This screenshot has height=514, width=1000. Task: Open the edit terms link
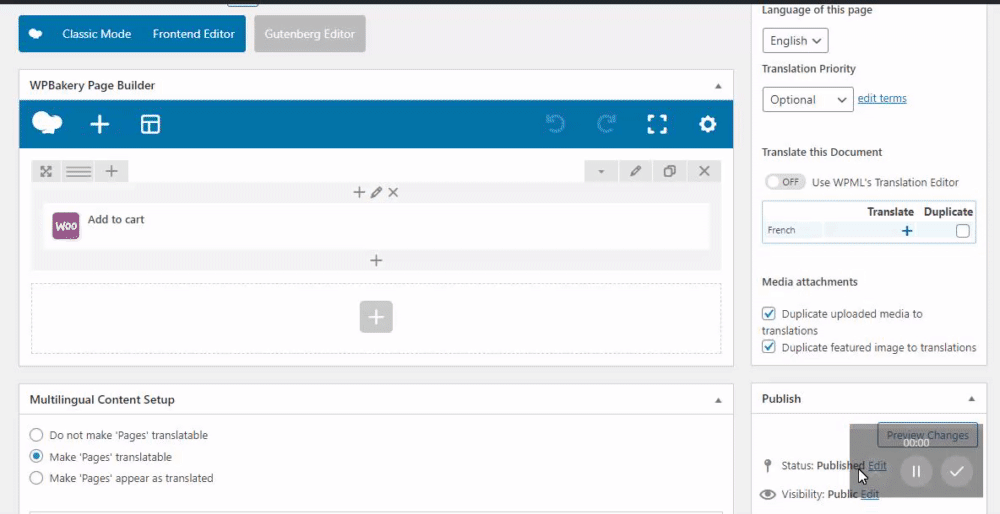[x=882, y=98]
